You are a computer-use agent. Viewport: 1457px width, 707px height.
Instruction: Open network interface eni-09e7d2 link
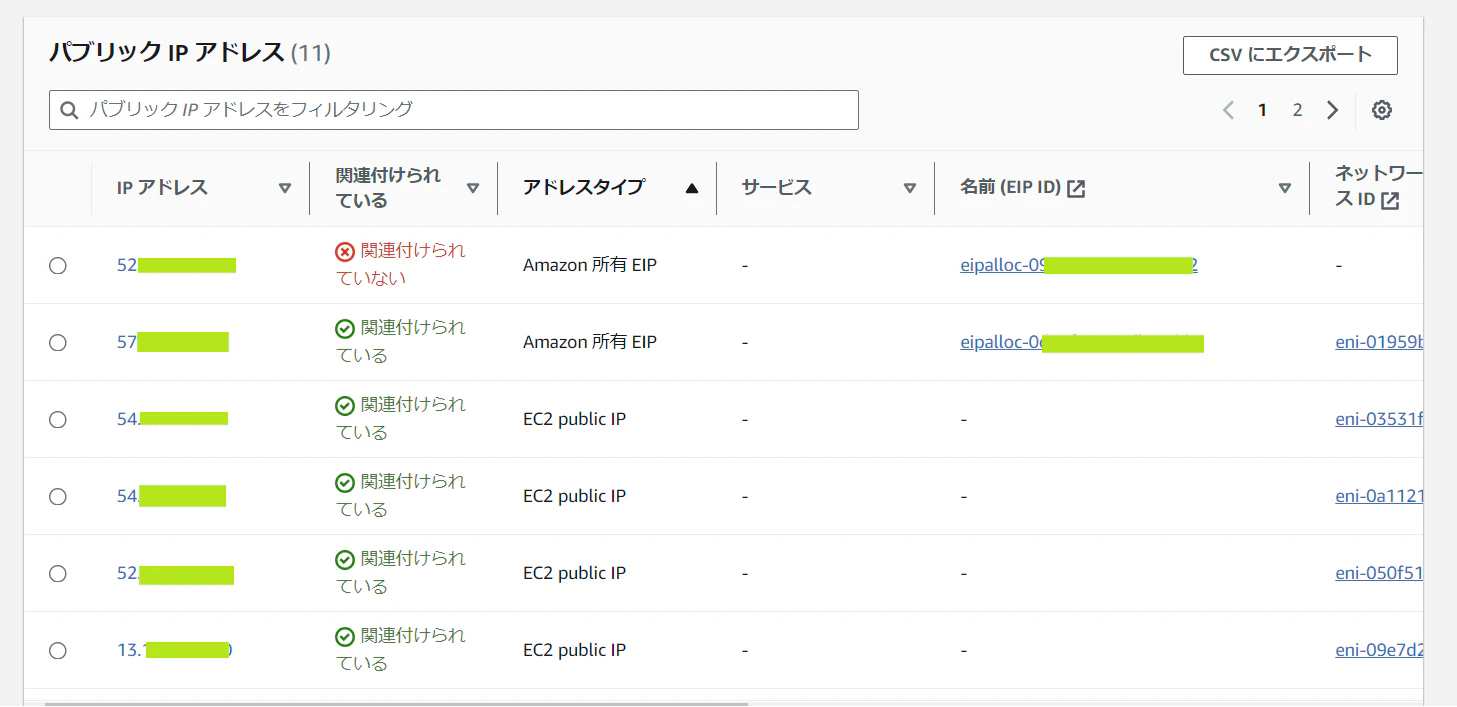tap(1379, 650)
